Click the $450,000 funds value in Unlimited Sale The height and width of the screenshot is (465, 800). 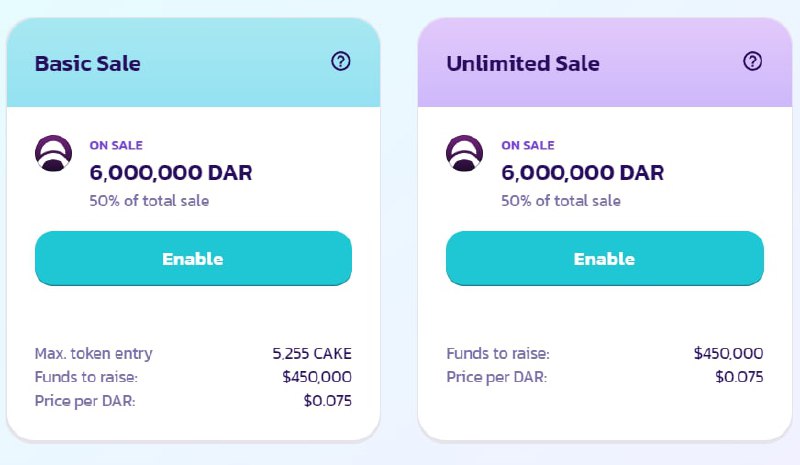coord(728,353)
